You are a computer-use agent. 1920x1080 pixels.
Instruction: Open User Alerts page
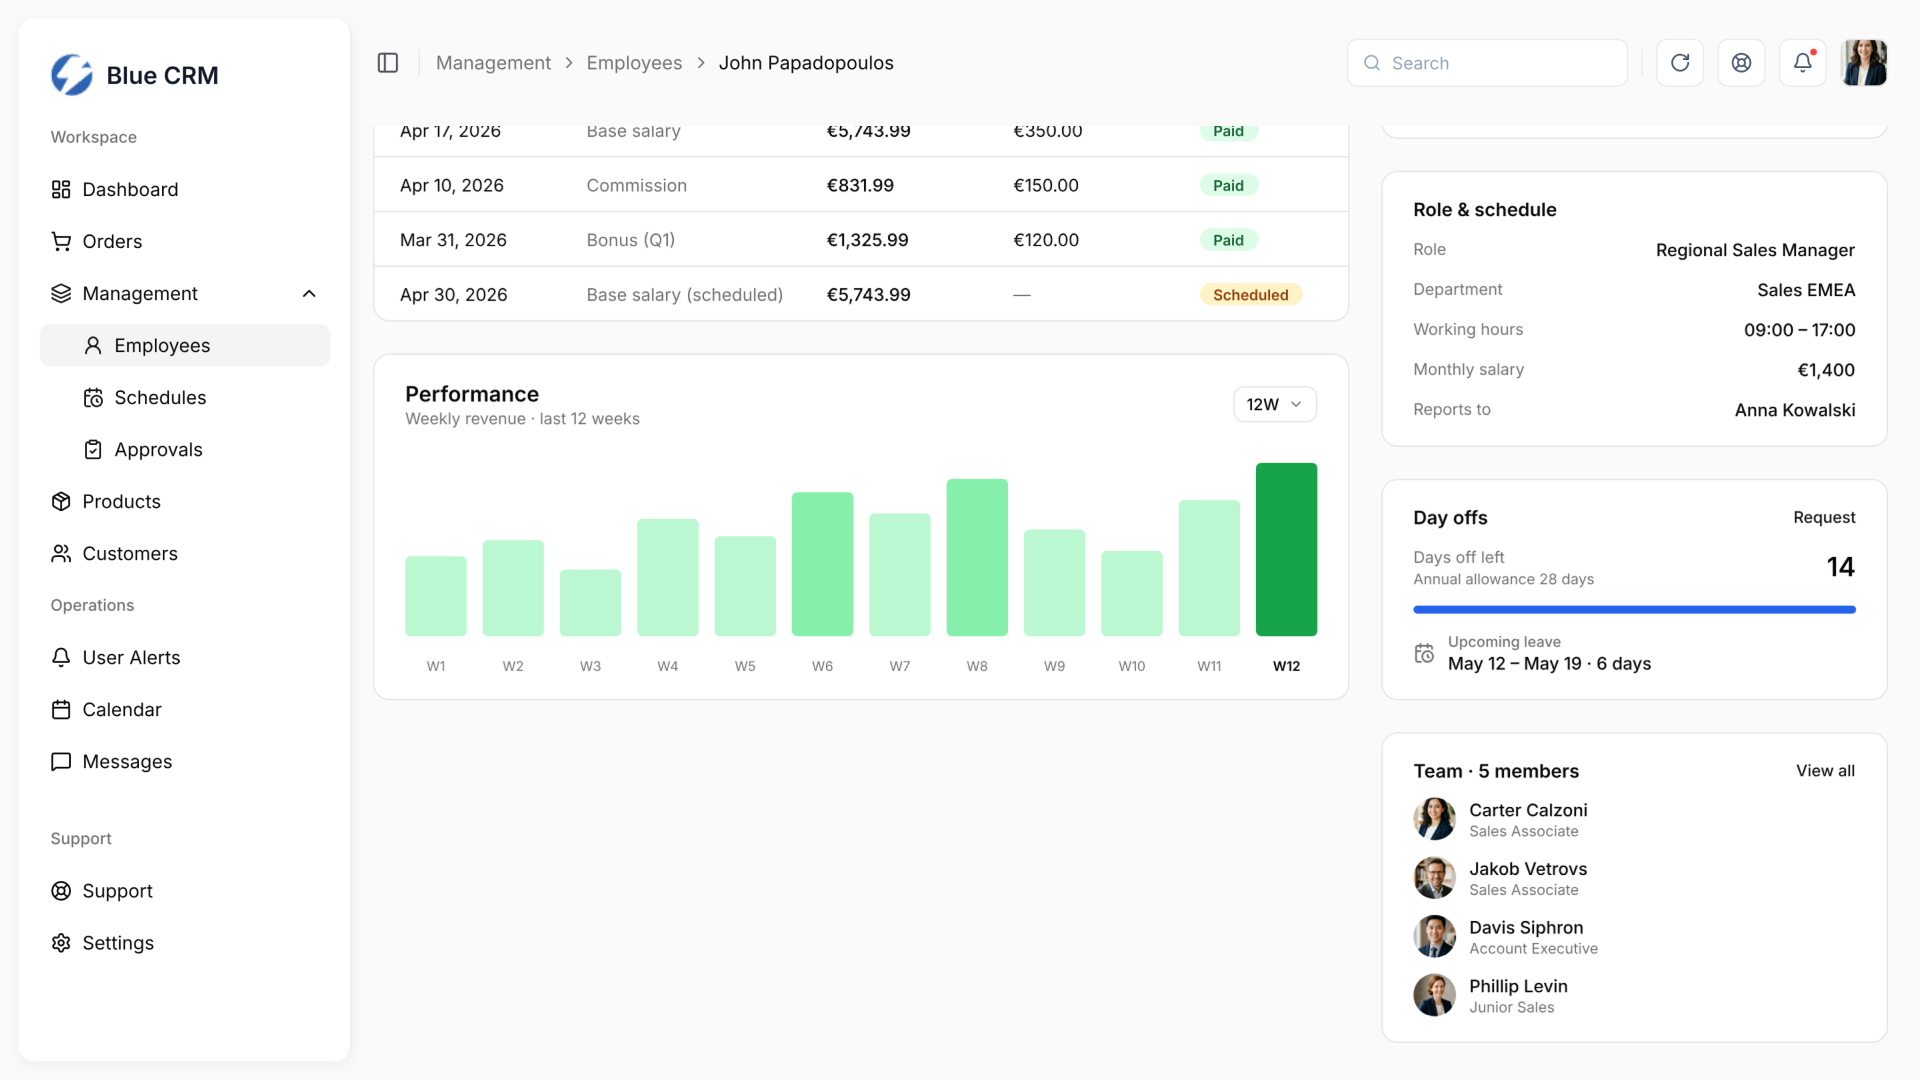[185, 657]
